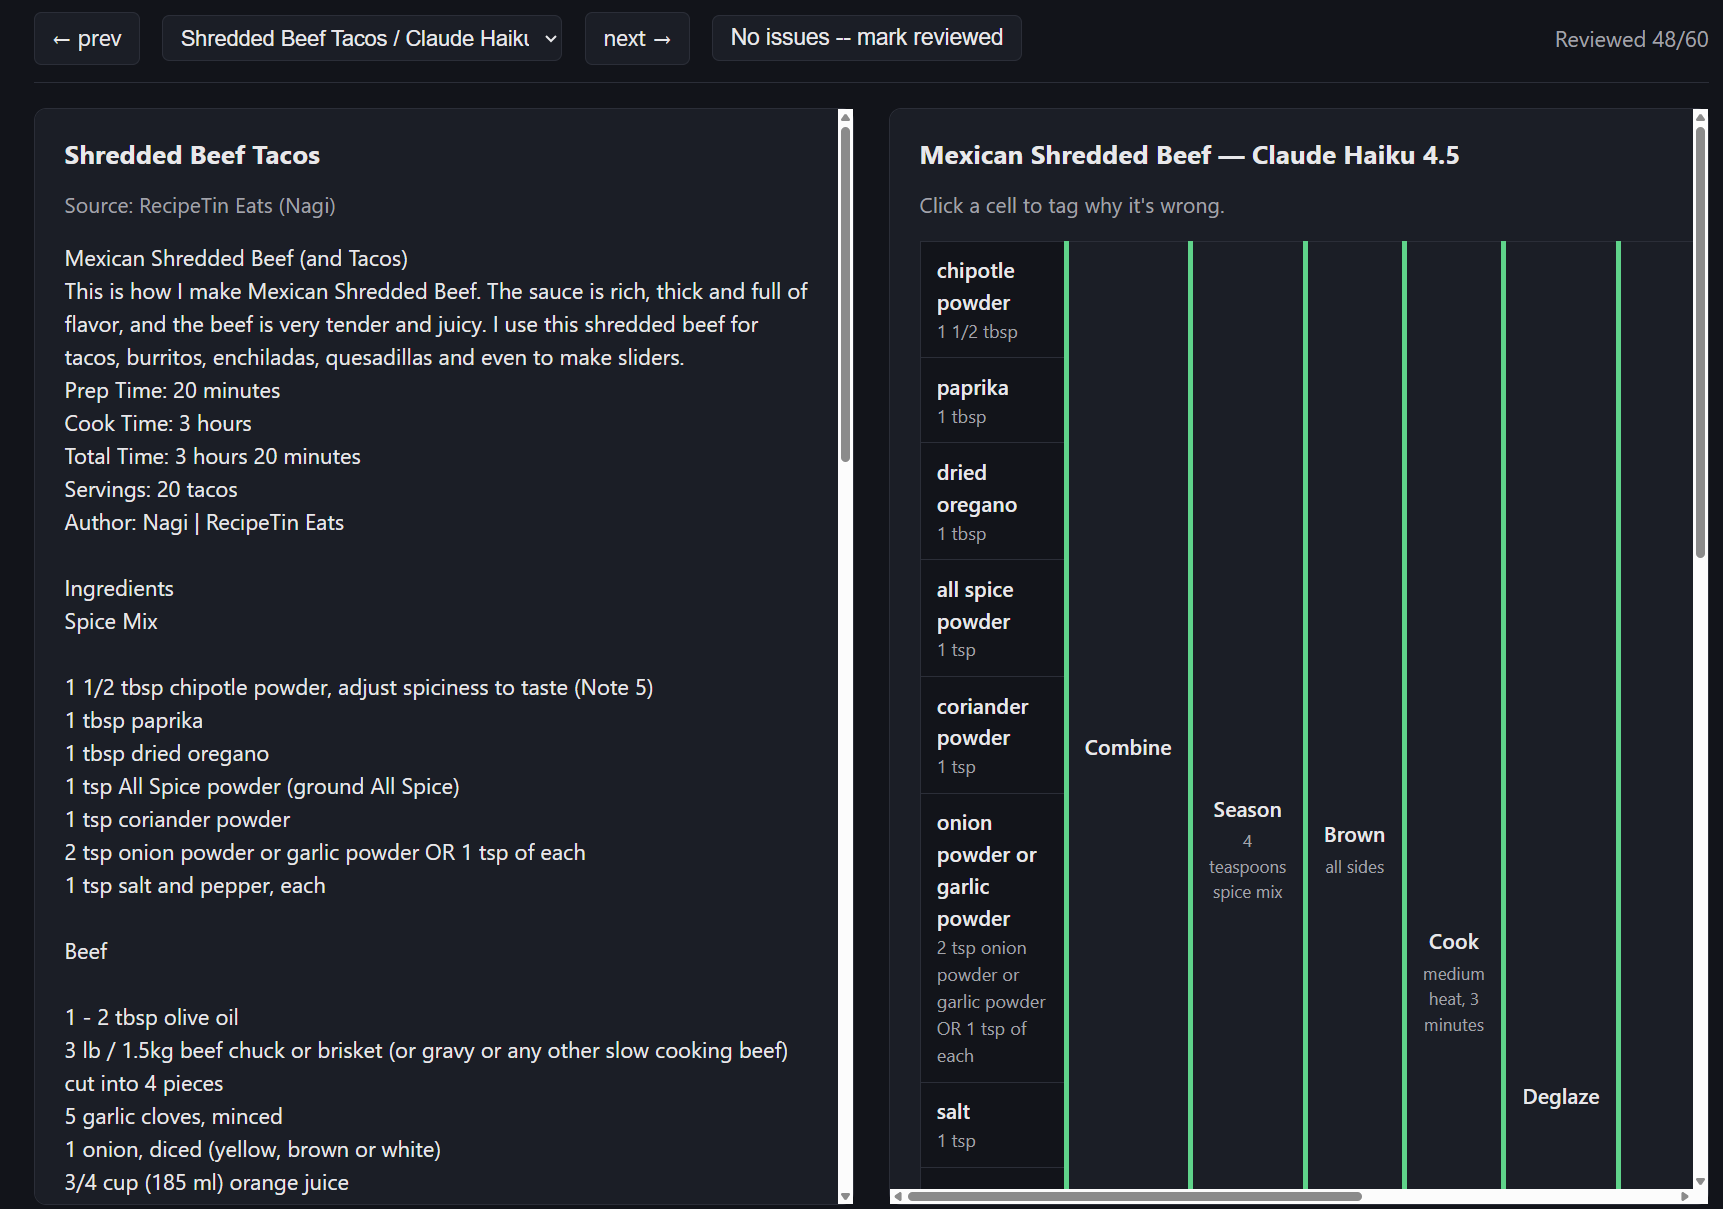Click the Reviewed 48/60 counter

(1631, 39)
